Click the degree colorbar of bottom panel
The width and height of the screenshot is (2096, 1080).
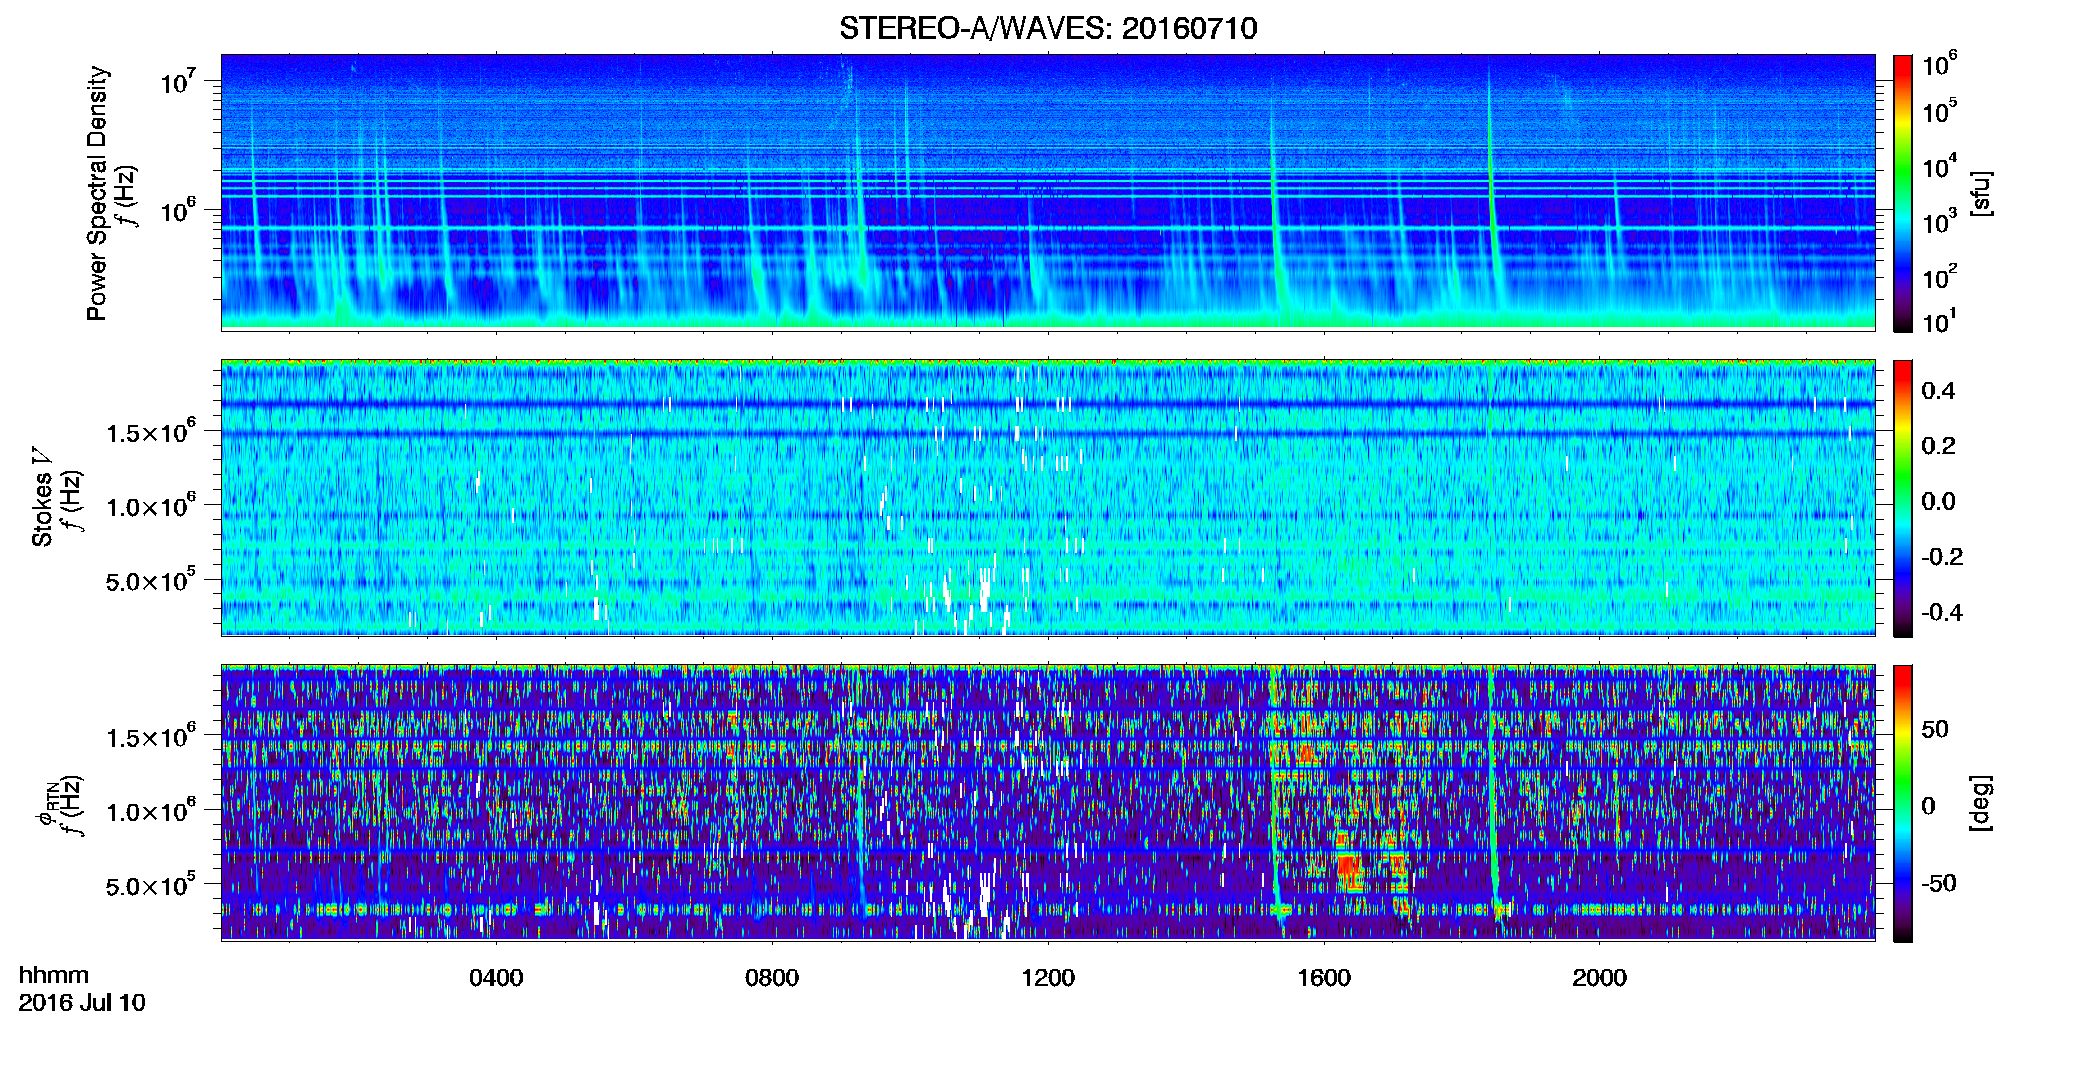pos(1903,803)
